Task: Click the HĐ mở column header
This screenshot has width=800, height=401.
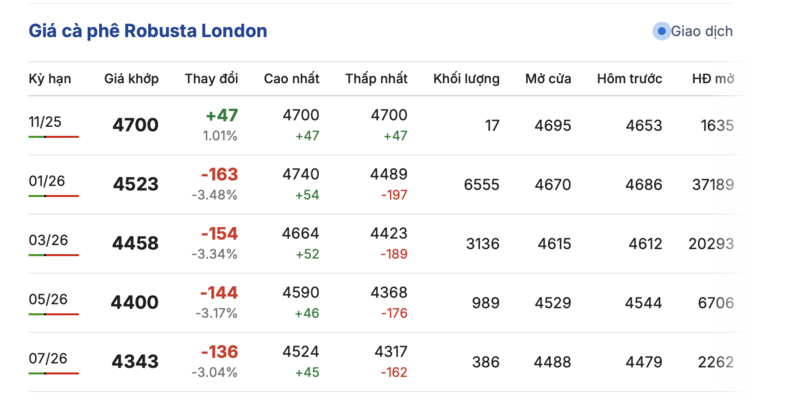Action: 715,79
